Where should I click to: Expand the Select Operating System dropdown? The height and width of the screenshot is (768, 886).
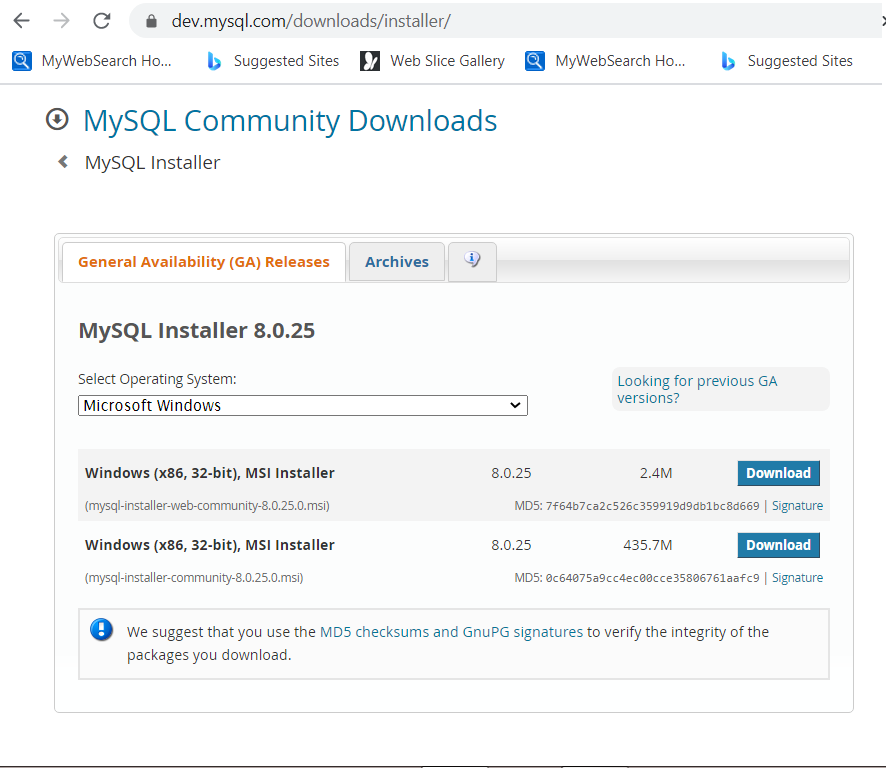[302, 405]
